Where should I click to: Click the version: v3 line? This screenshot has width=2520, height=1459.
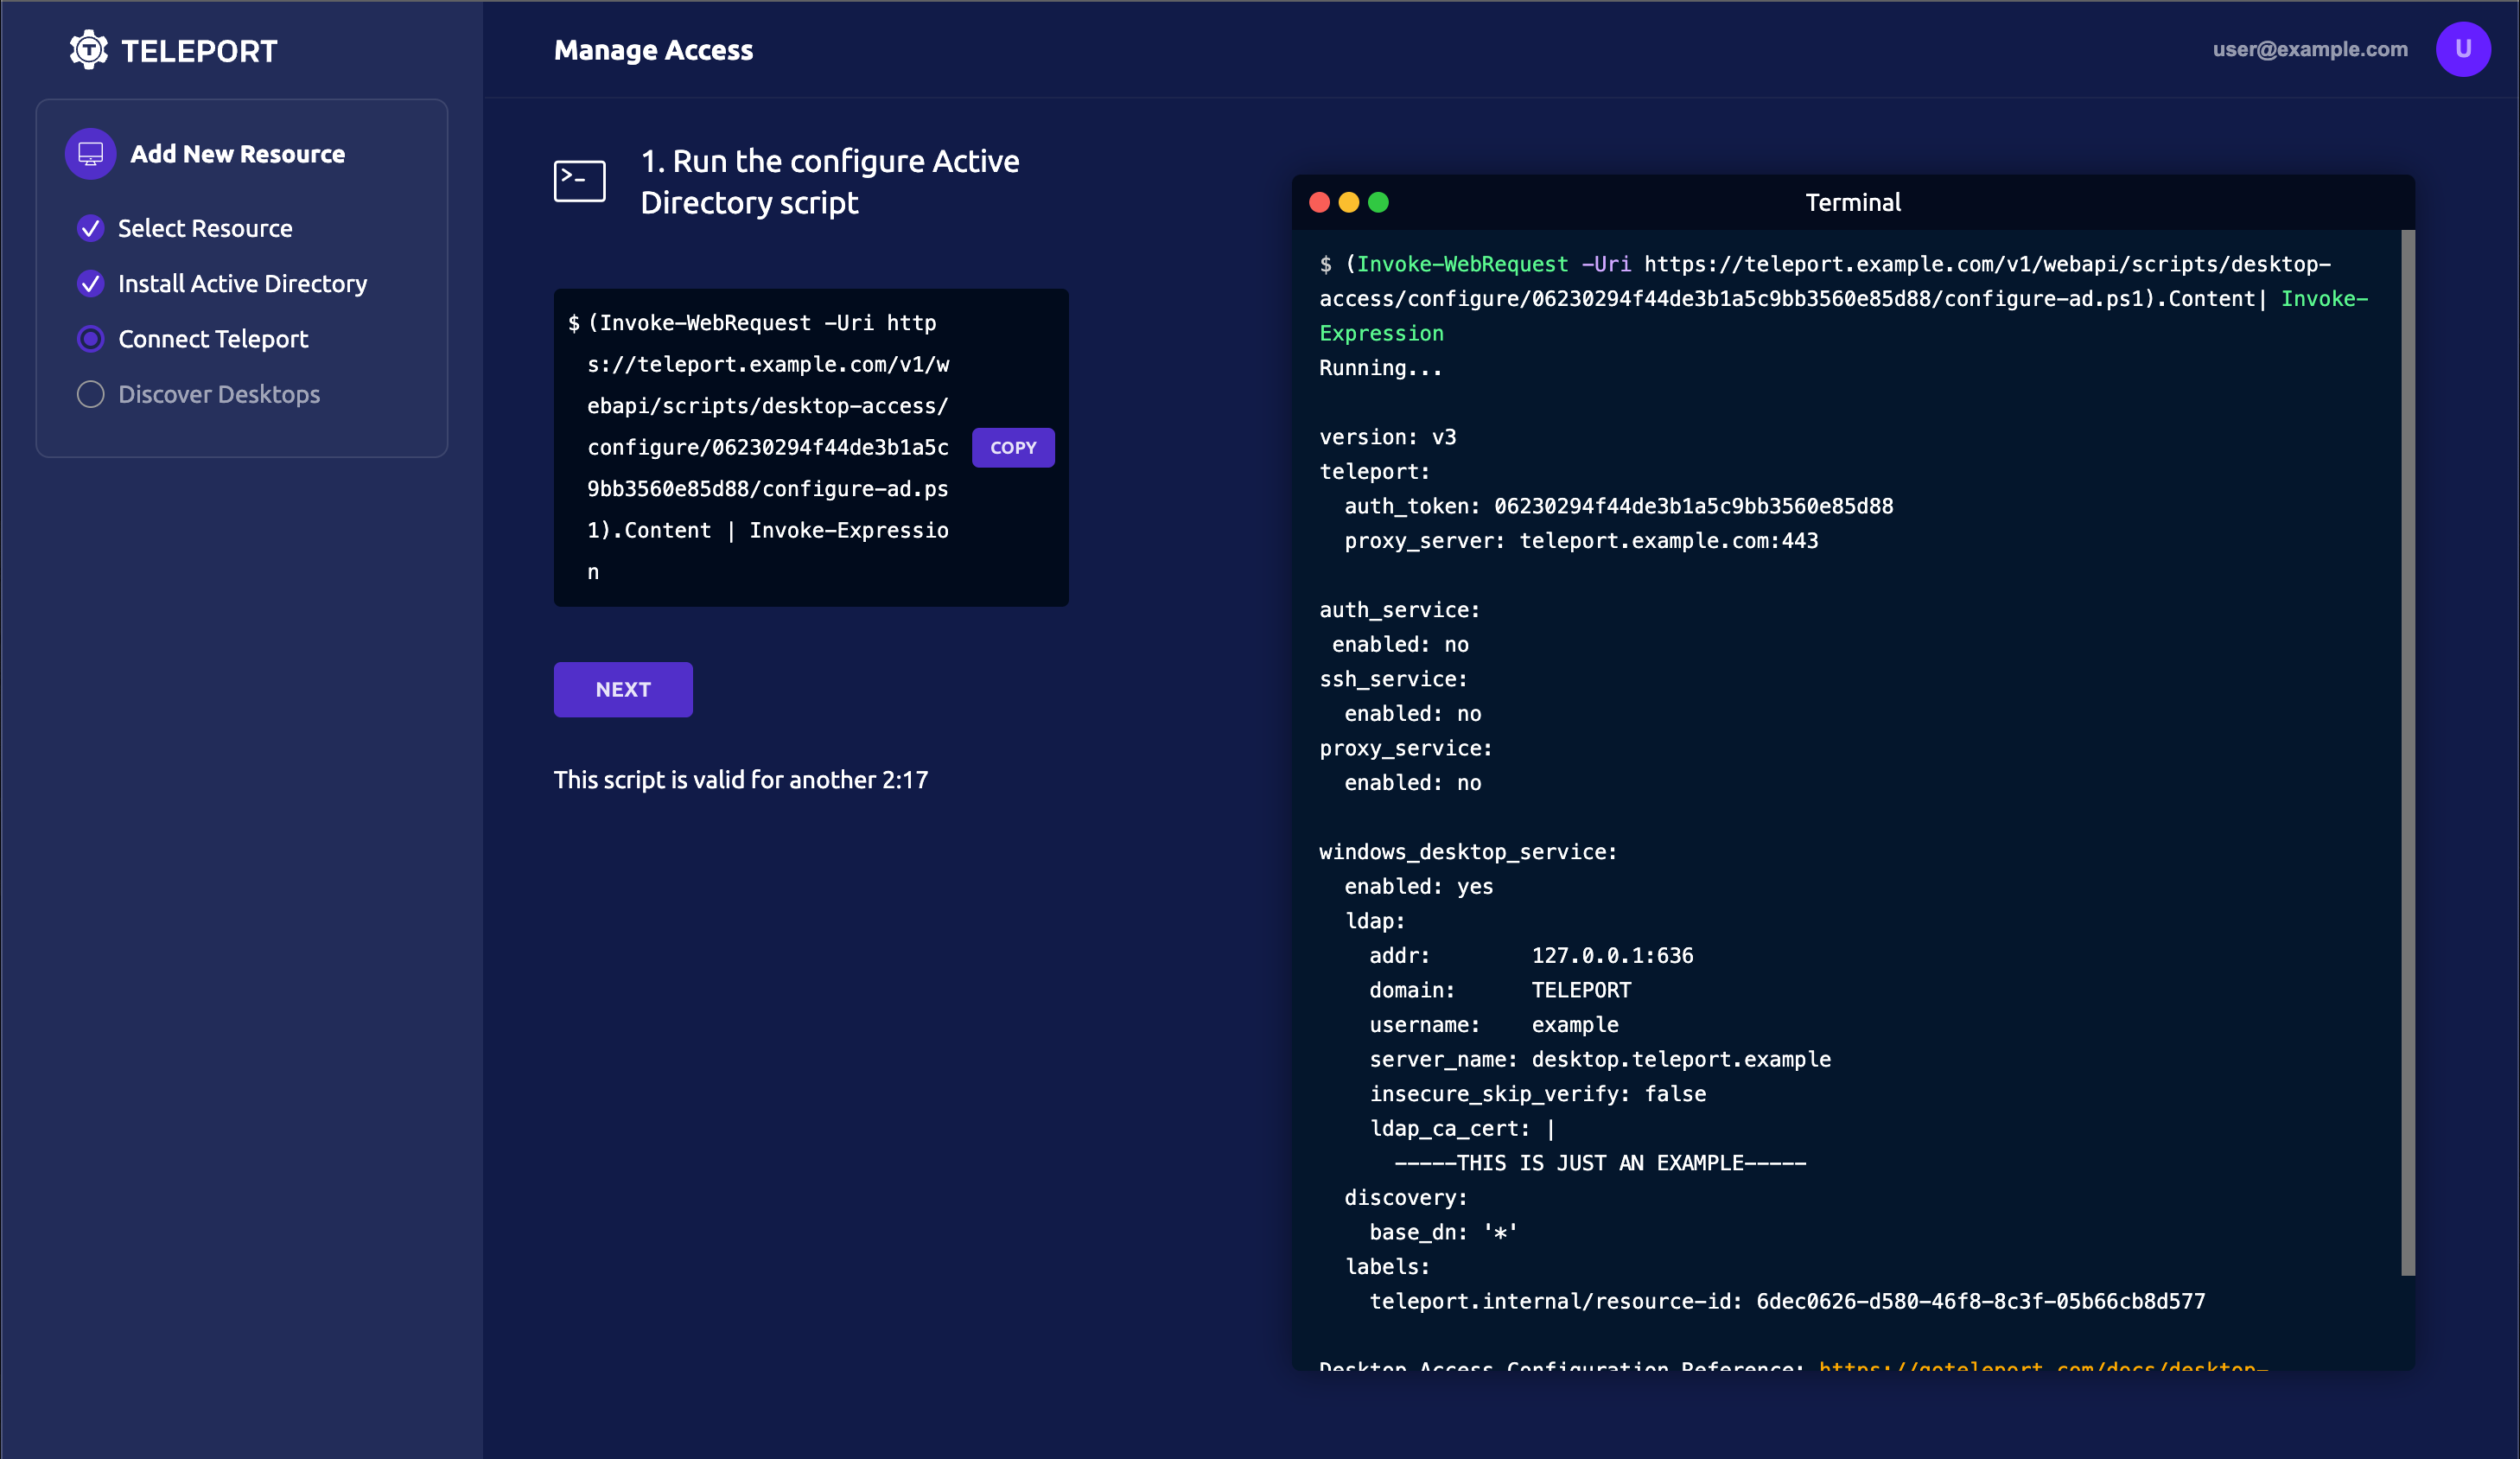(1388, 437)
